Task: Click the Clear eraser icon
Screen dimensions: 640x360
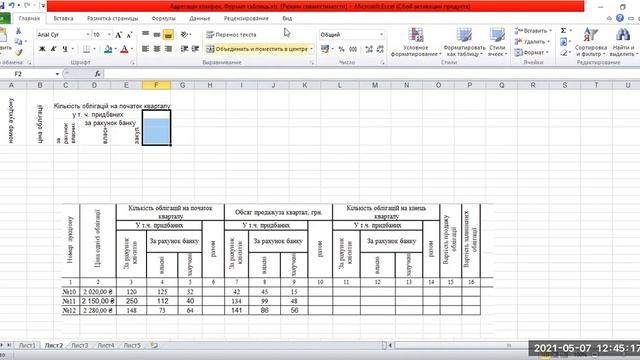Action: [x=563, y=53]
